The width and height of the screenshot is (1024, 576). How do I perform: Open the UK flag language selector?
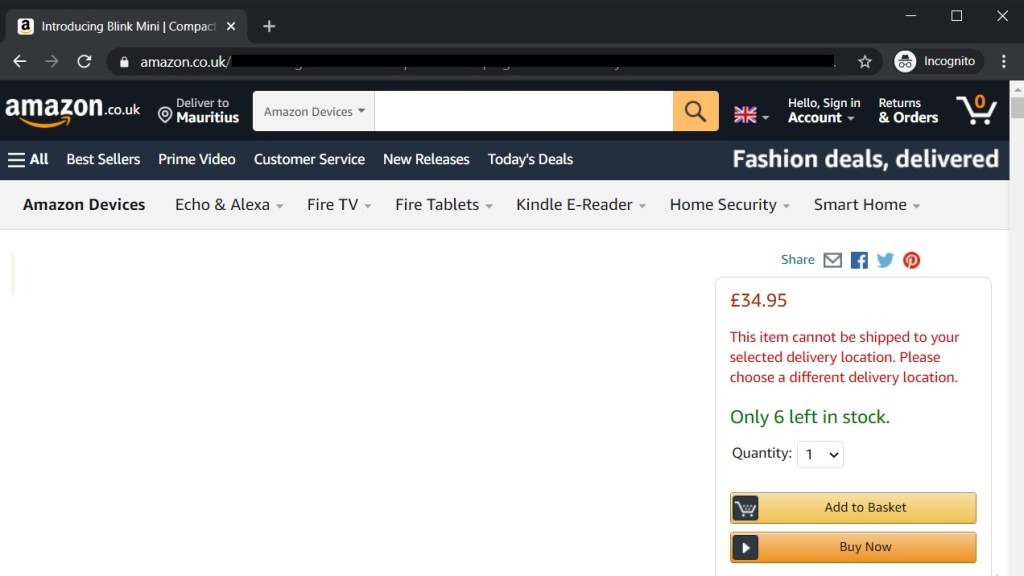(751, 115)
